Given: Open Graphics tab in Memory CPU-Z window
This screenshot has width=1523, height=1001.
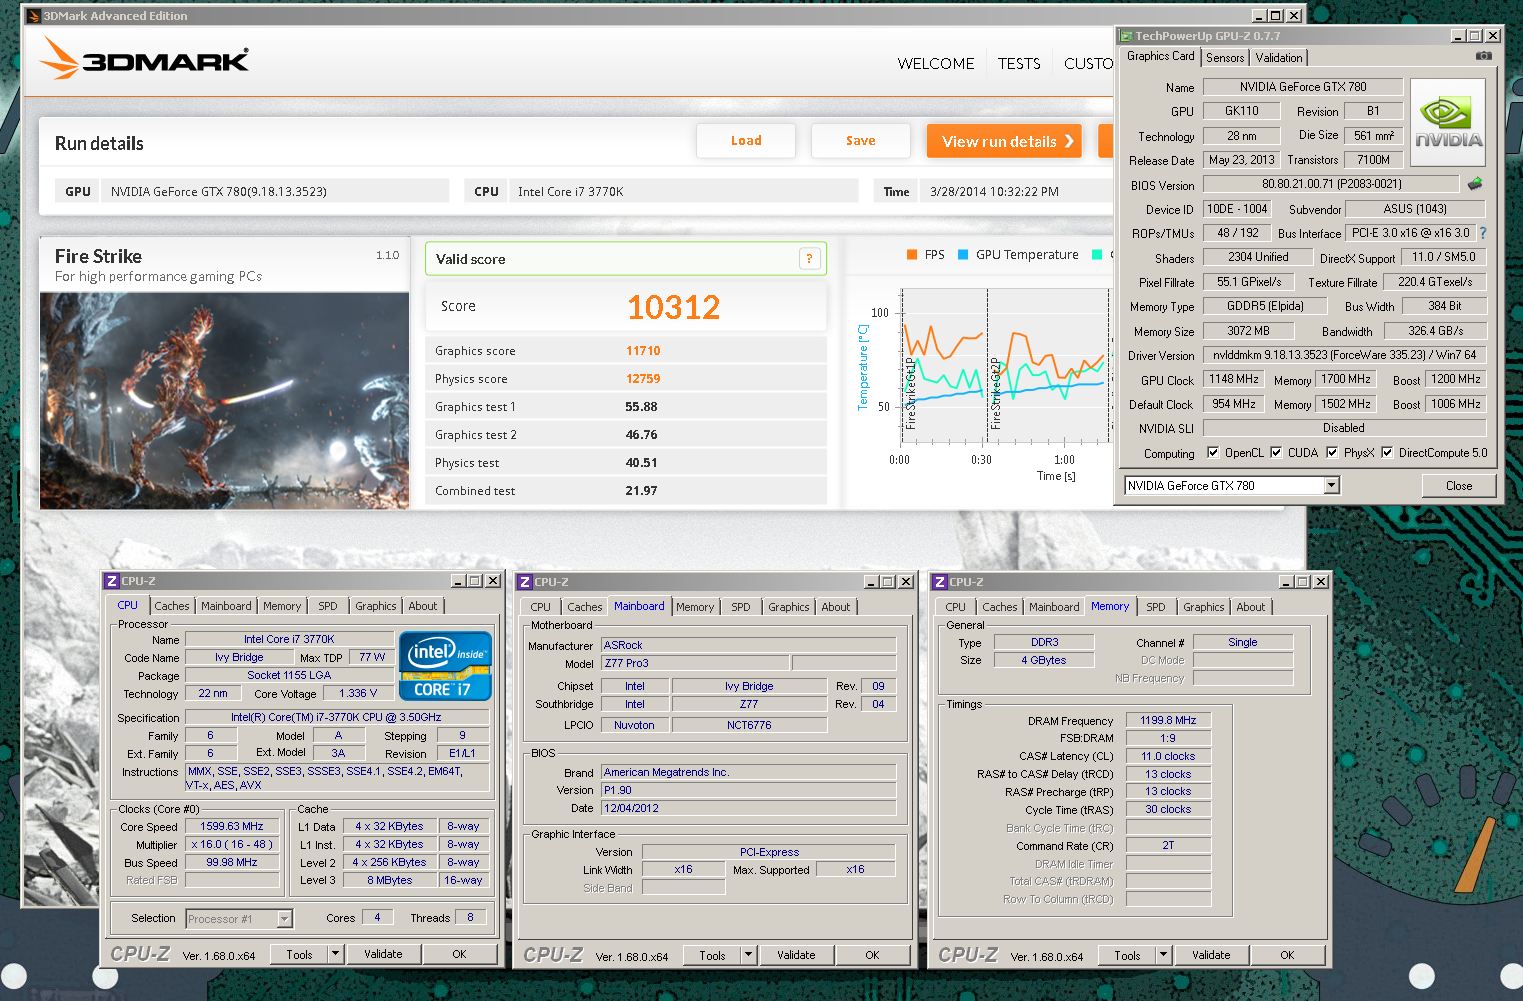Looking at the screenshot, I should (1204, 607).
